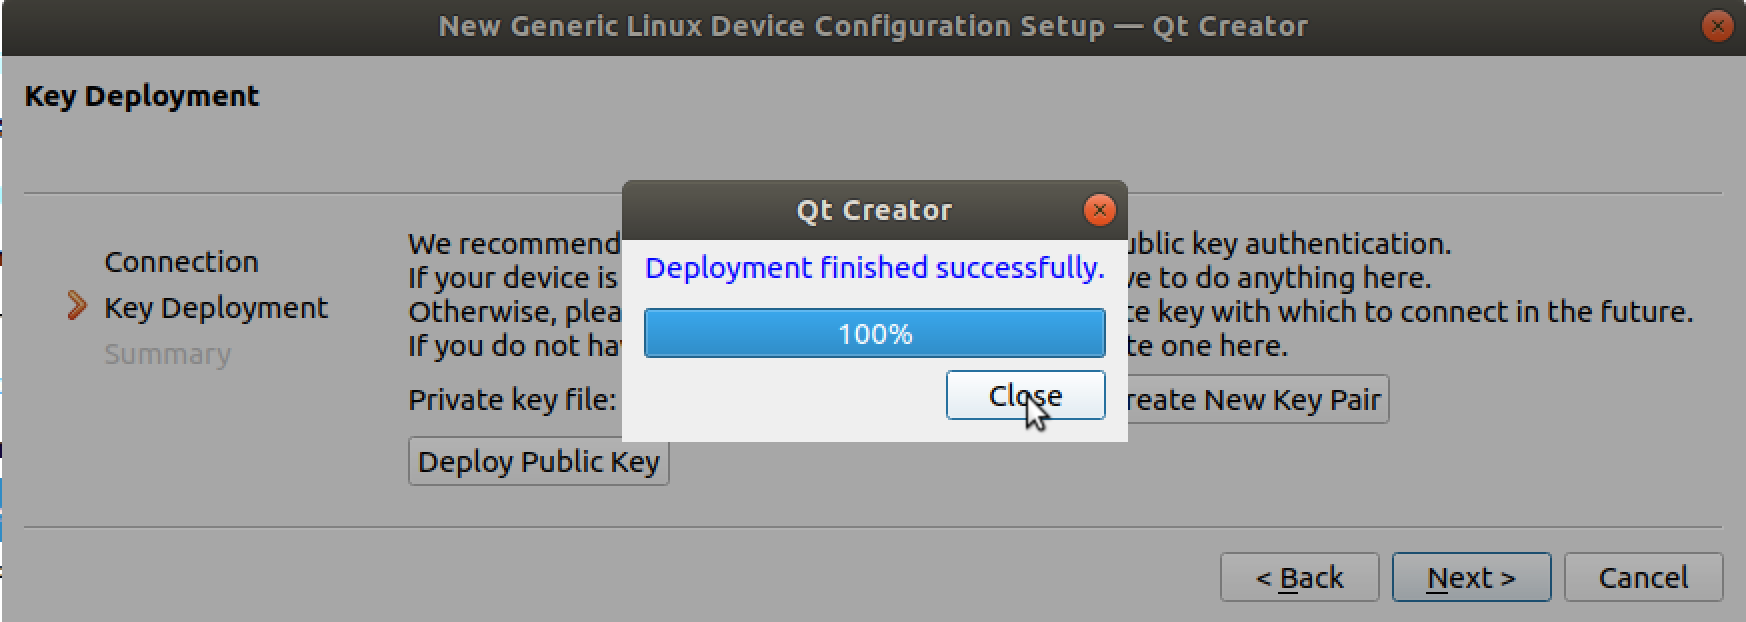Click the "Deployment finished successfully." message
Image resolution: width=1746 pixels, height=622 pixels.
tap(874, 268)
